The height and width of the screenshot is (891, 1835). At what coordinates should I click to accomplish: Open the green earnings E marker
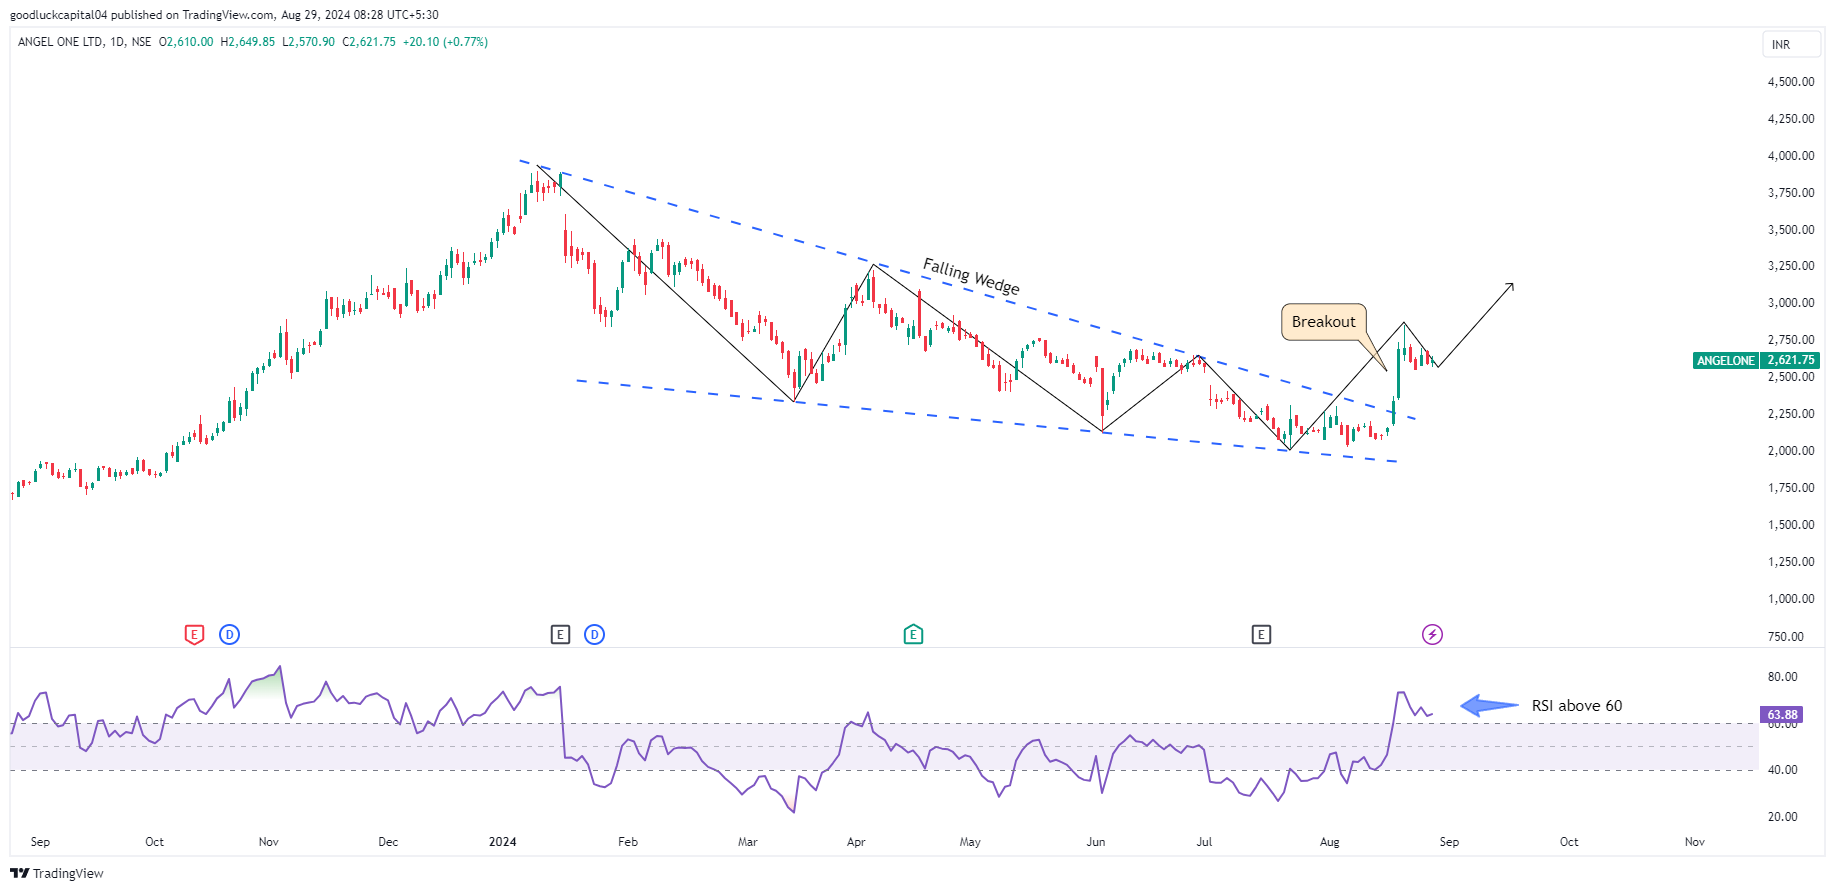913,634
